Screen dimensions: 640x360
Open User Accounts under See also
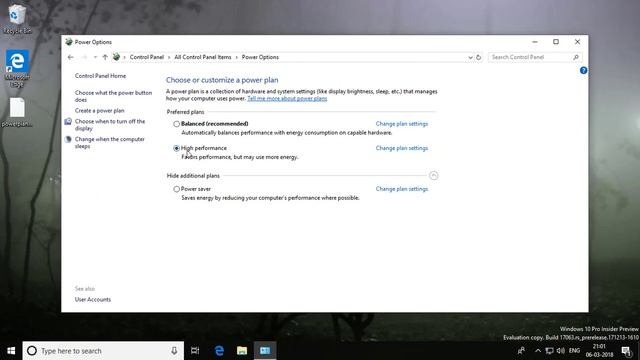click(93, 300)
